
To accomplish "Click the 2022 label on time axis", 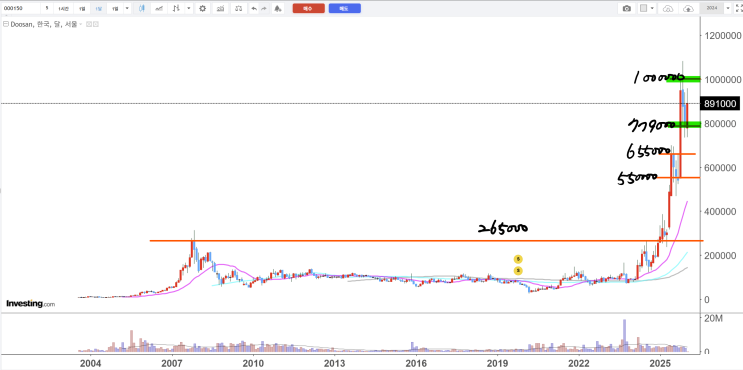I will [x=579, y=363].
